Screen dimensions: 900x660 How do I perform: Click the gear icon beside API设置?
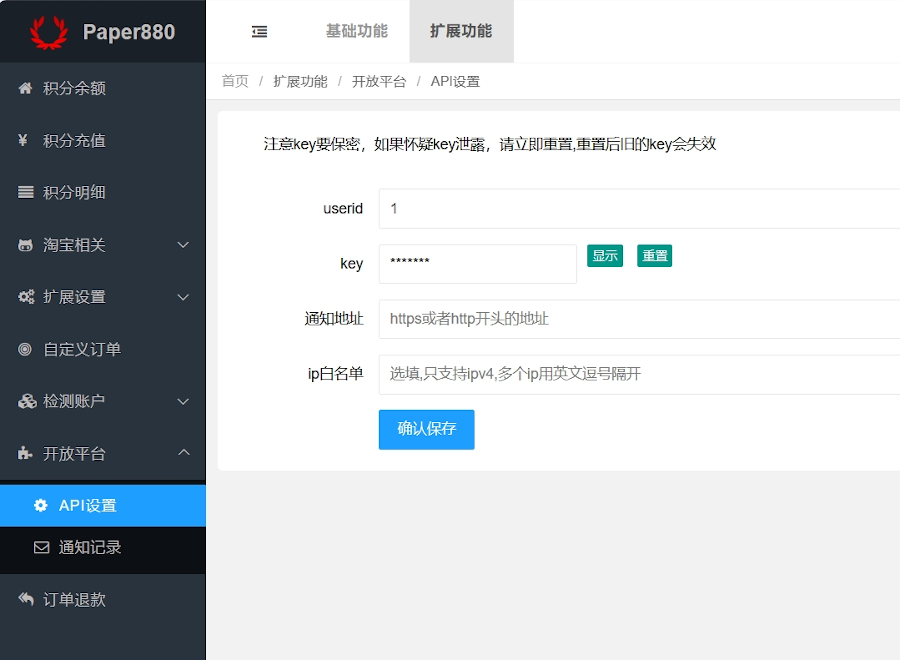tap(41, 505)
